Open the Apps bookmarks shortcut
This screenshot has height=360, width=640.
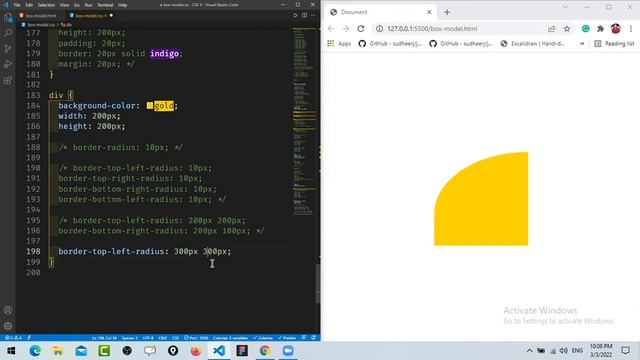coord(339,43)
